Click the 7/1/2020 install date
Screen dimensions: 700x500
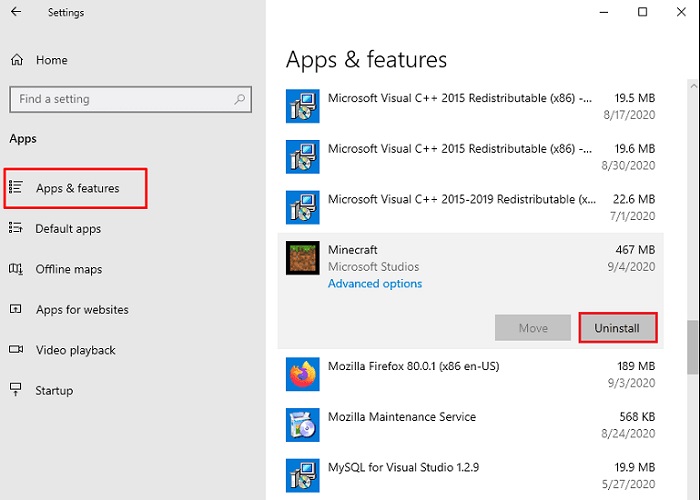(633, 216)
